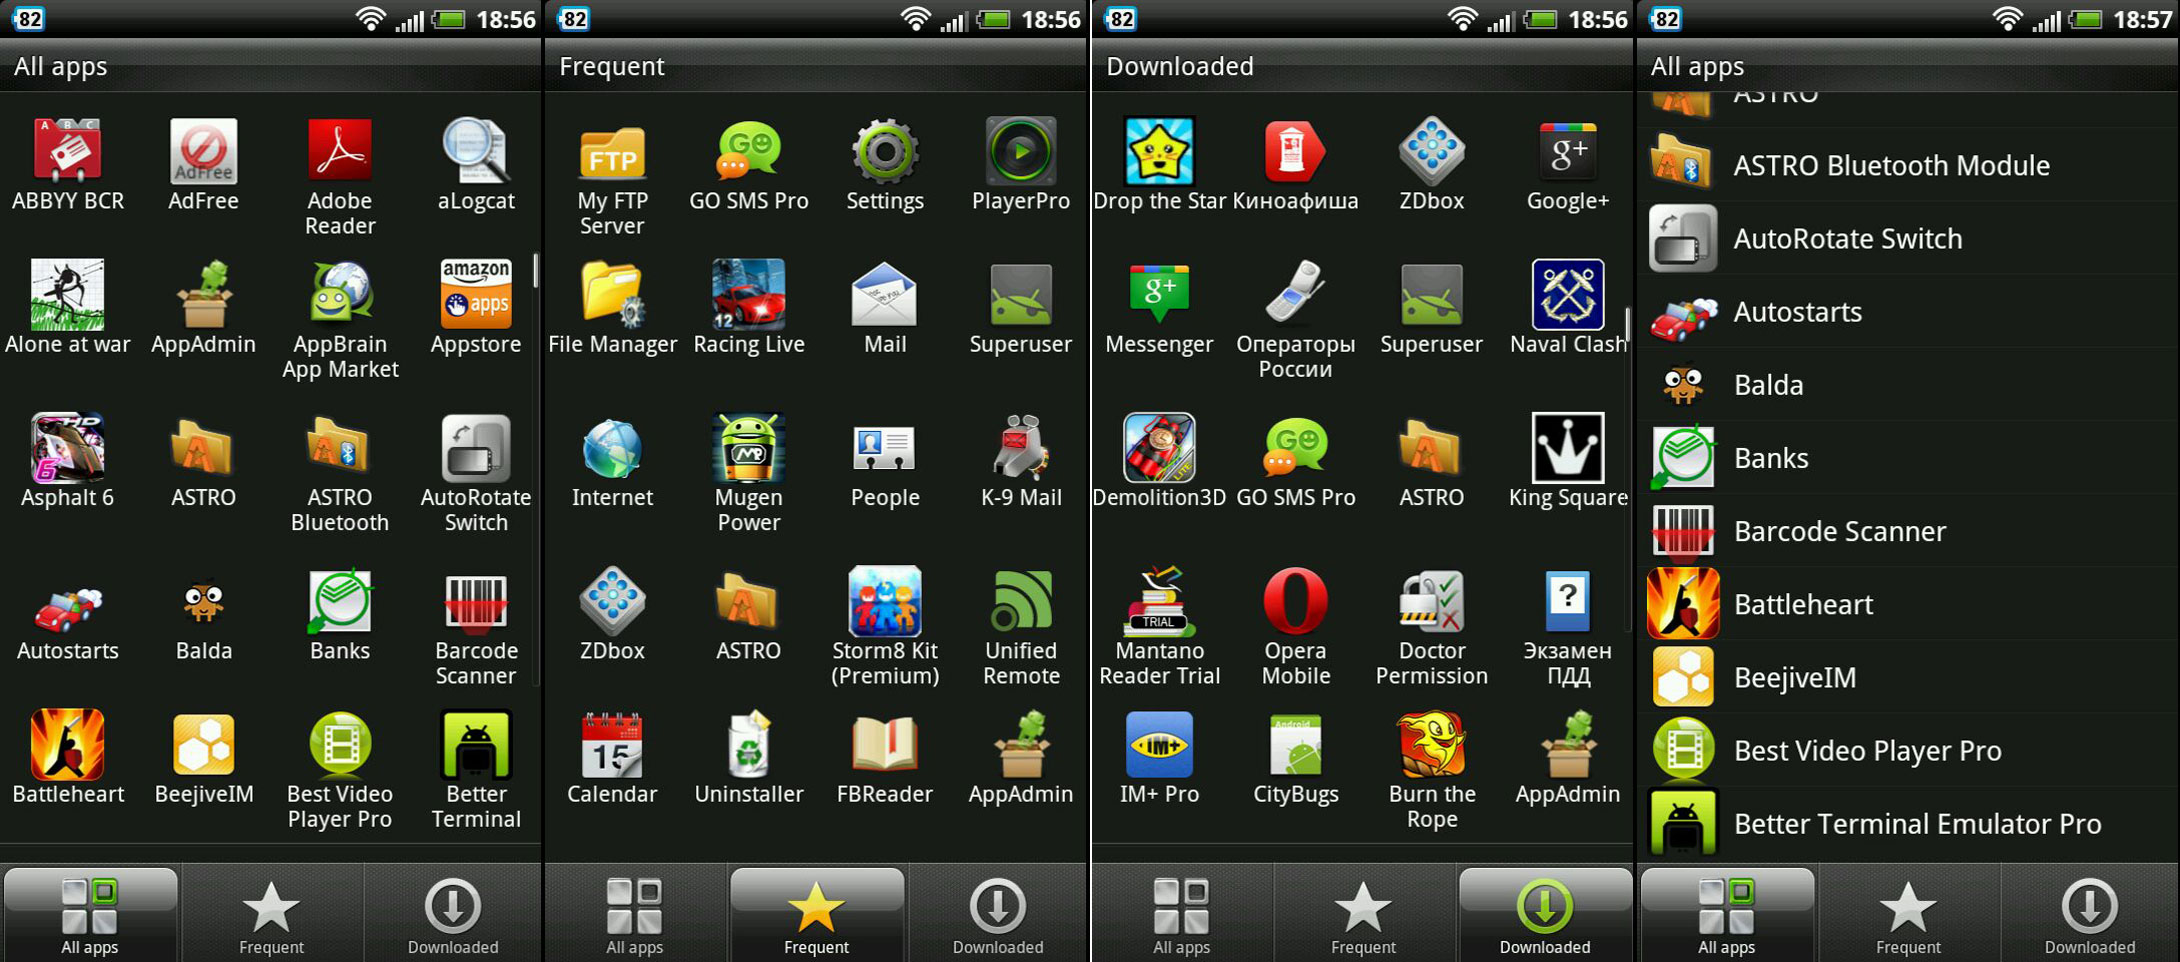
Task: Select Frequent tab on the Downloaded screen
Action: point(1363,915)
